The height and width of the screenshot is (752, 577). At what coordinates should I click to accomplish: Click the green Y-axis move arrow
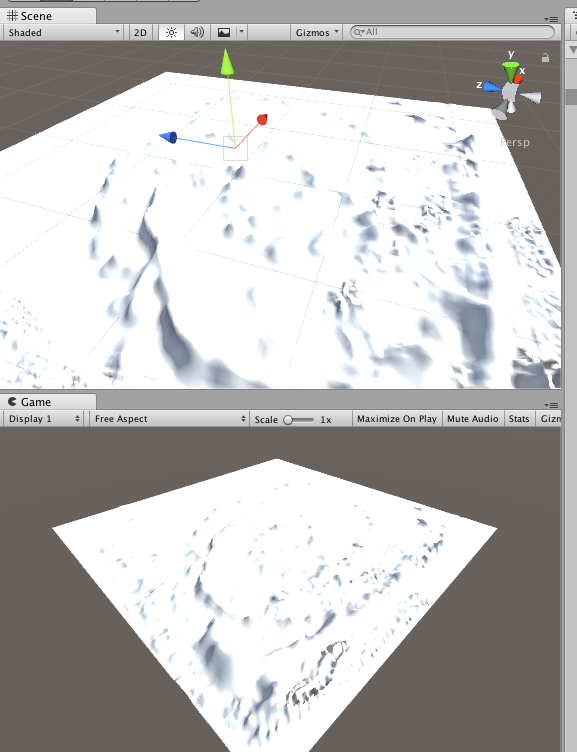227,61
